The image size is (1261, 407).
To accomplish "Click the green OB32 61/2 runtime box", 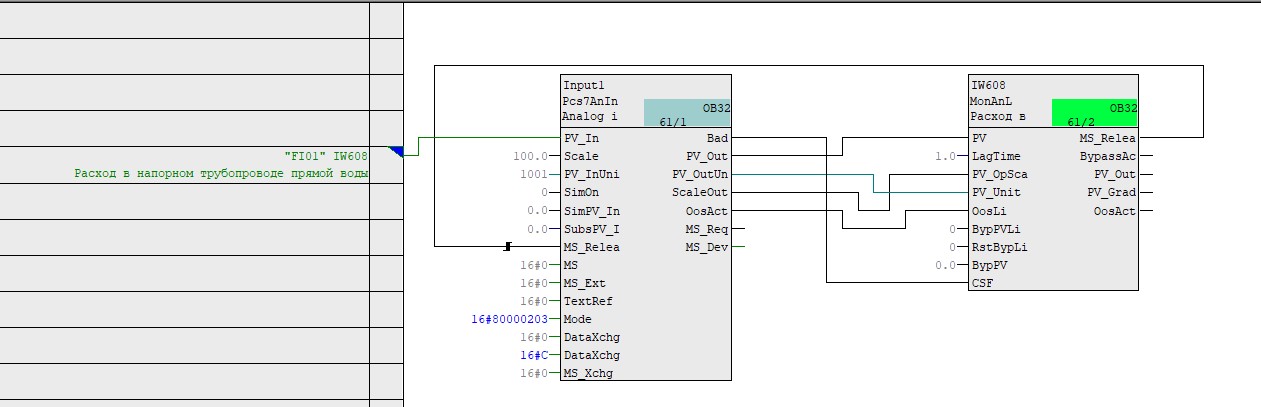I will 1094,113.
